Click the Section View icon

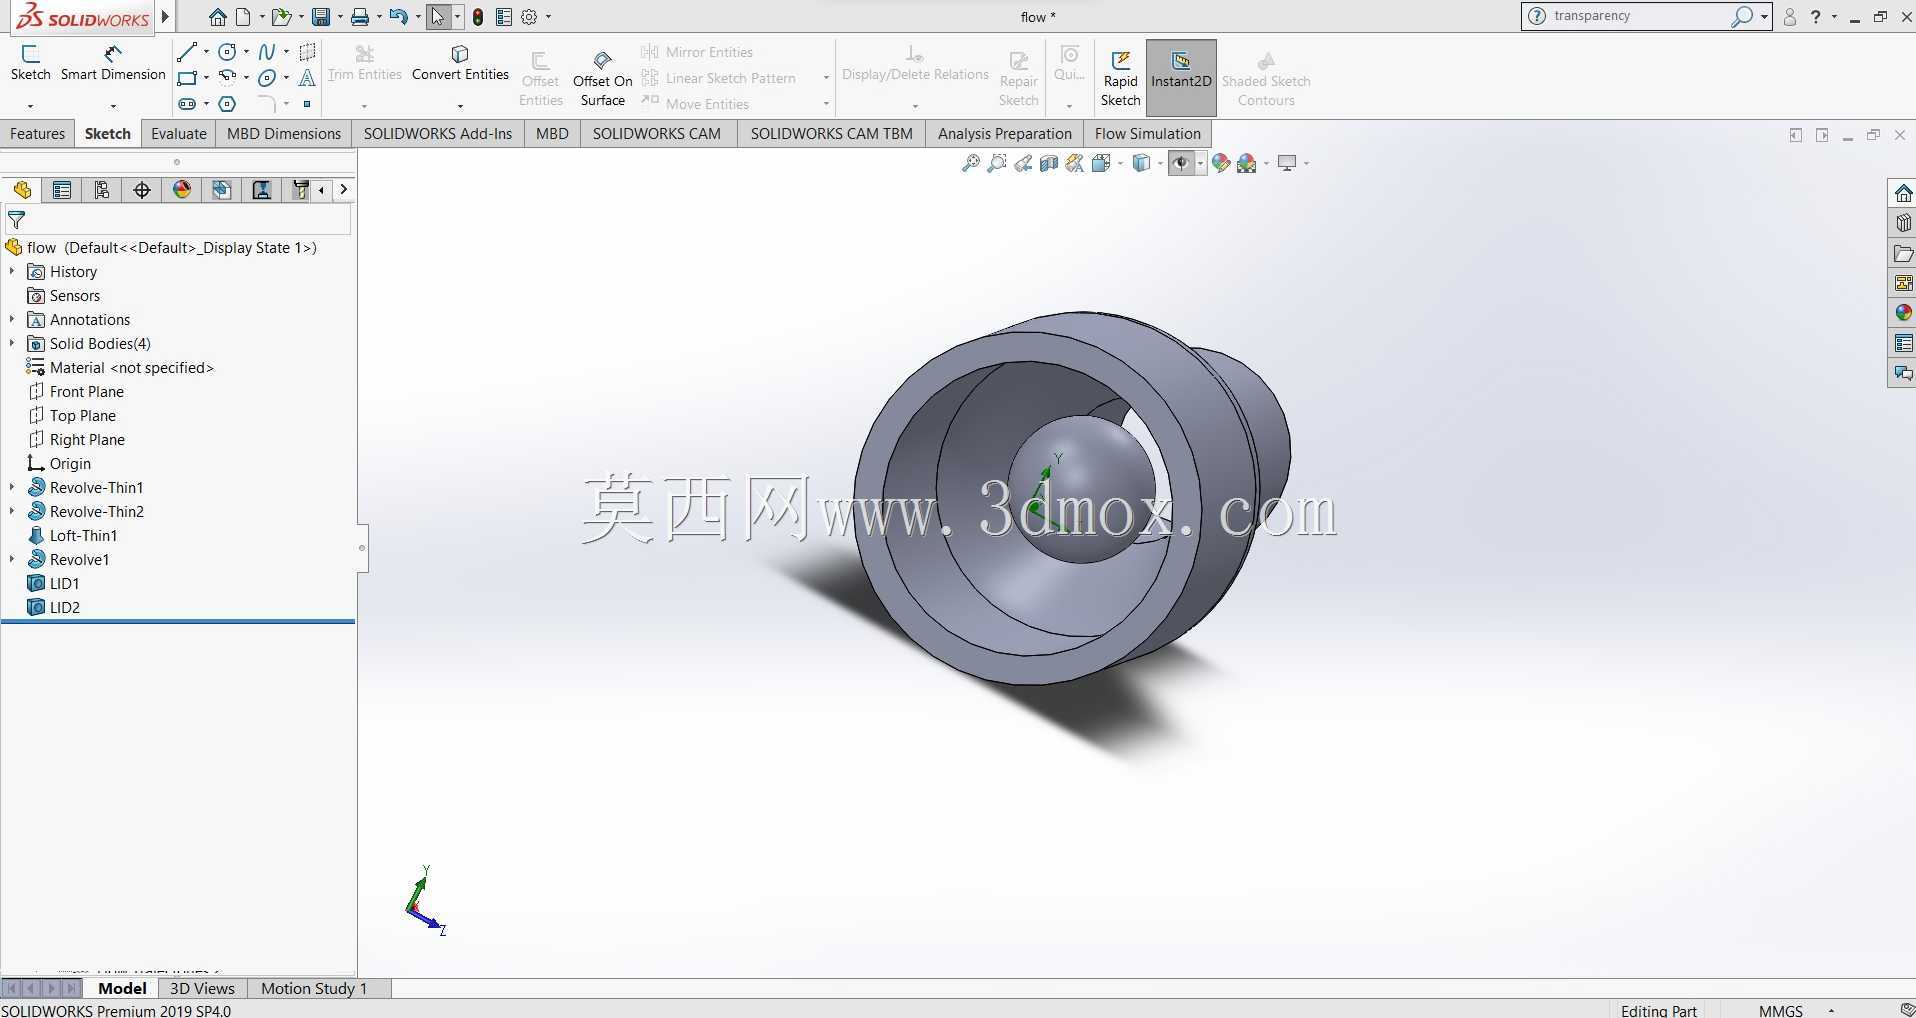pyautogui.click(x=1049, y=163)
